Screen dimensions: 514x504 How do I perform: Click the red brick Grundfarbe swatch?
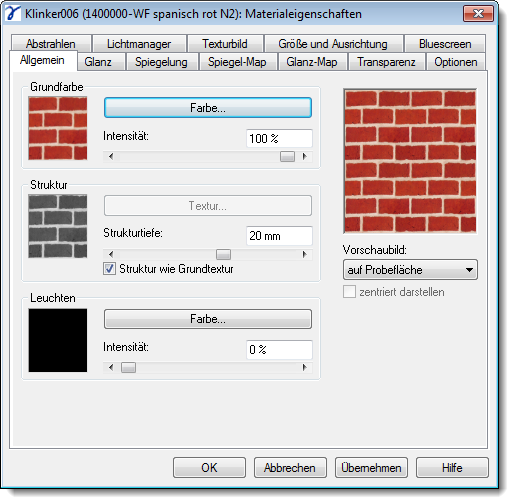pos(58,128)
